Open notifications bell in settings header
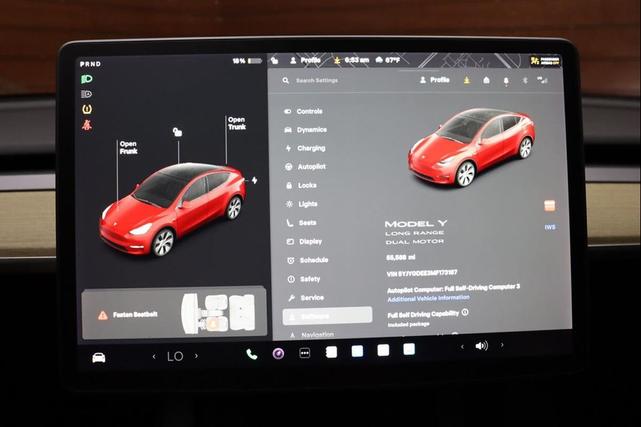The image size is (641, 427). pos(506,81)
